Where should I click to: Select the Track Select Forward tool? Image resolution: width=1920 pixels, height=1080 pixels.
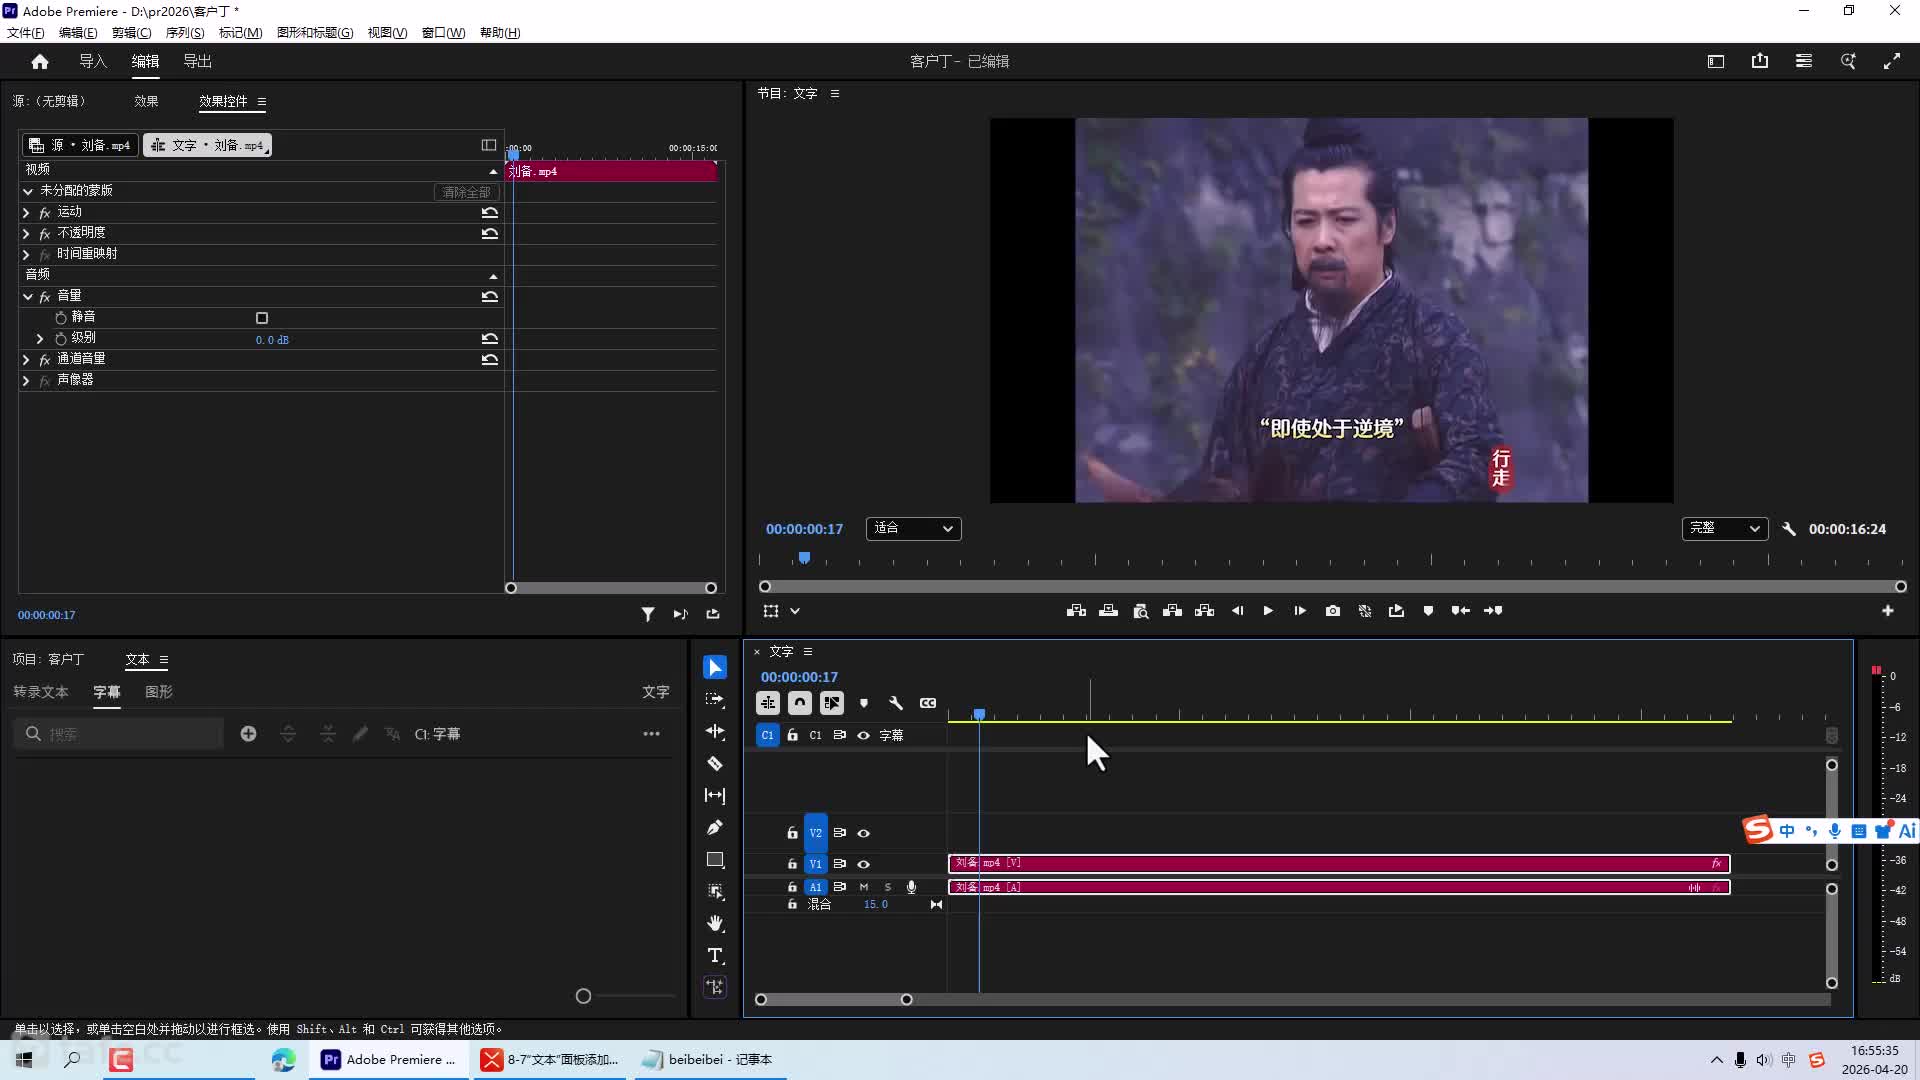click(x=715, y=699)
